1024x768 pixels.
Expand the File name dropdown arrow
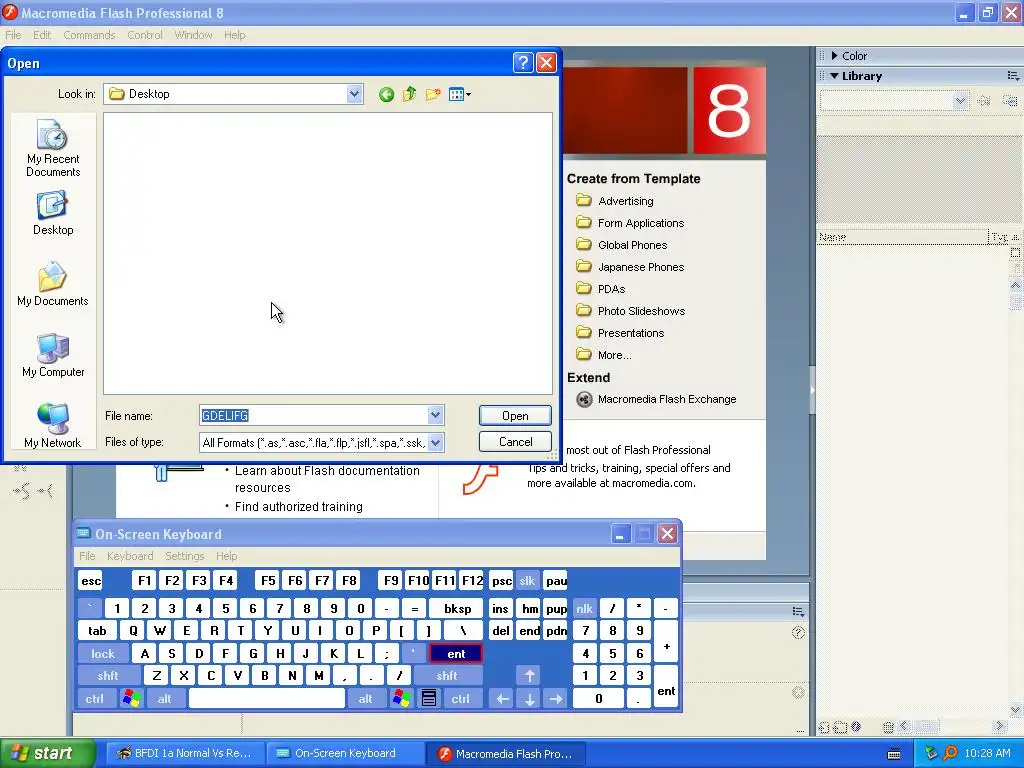click(435, 415)
